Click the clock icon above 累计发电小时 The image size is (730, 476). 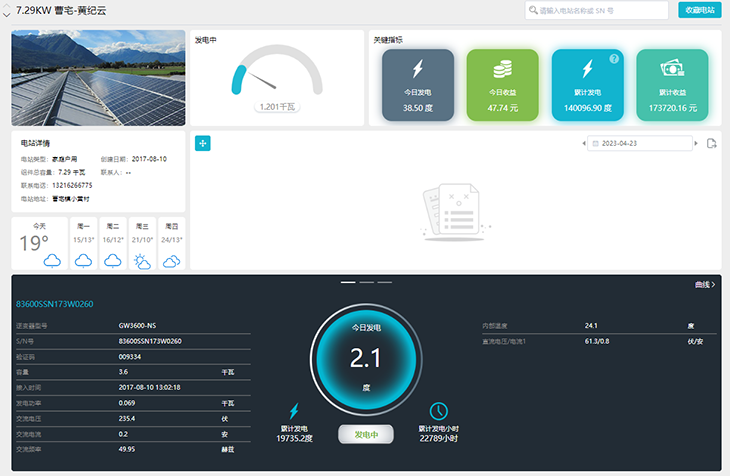pyautogui.click(x=438, y=411)
